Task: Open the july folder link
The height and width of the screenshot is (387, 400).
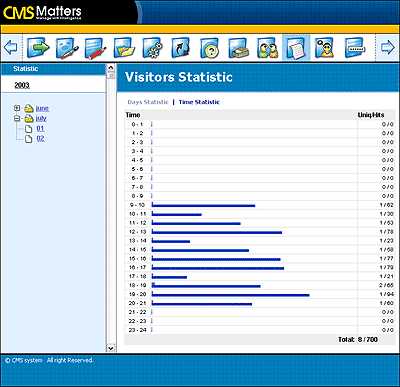Action: [41, 118]
